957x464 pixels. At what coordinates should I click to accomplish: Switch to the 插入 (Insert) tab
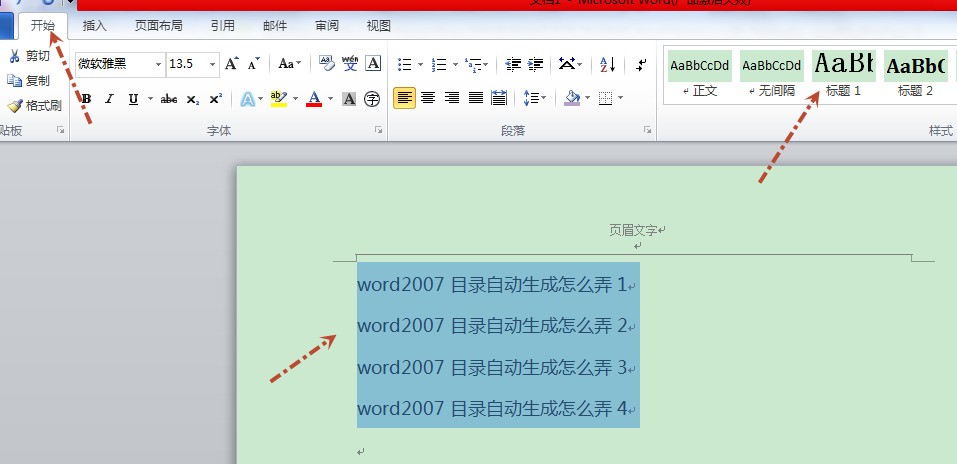pos(95,26)
